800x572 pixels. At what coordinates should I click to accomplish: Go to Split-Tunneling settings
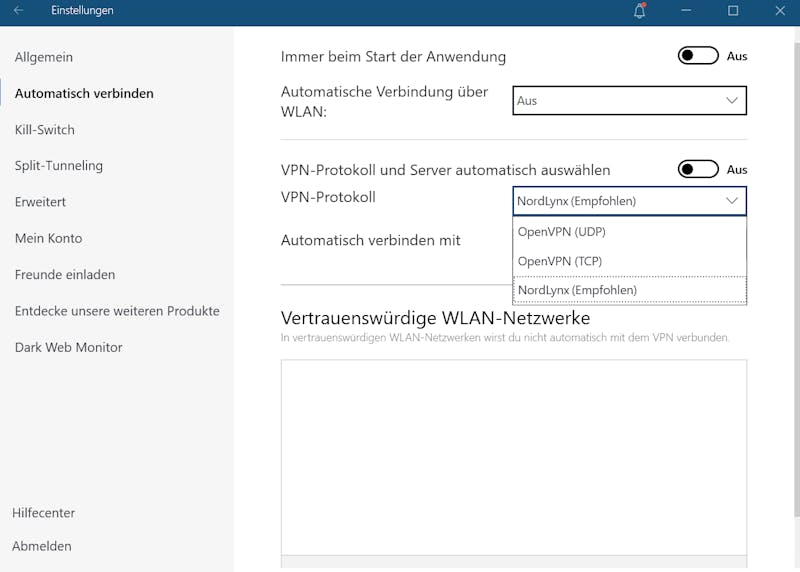(x=59, y=166)
